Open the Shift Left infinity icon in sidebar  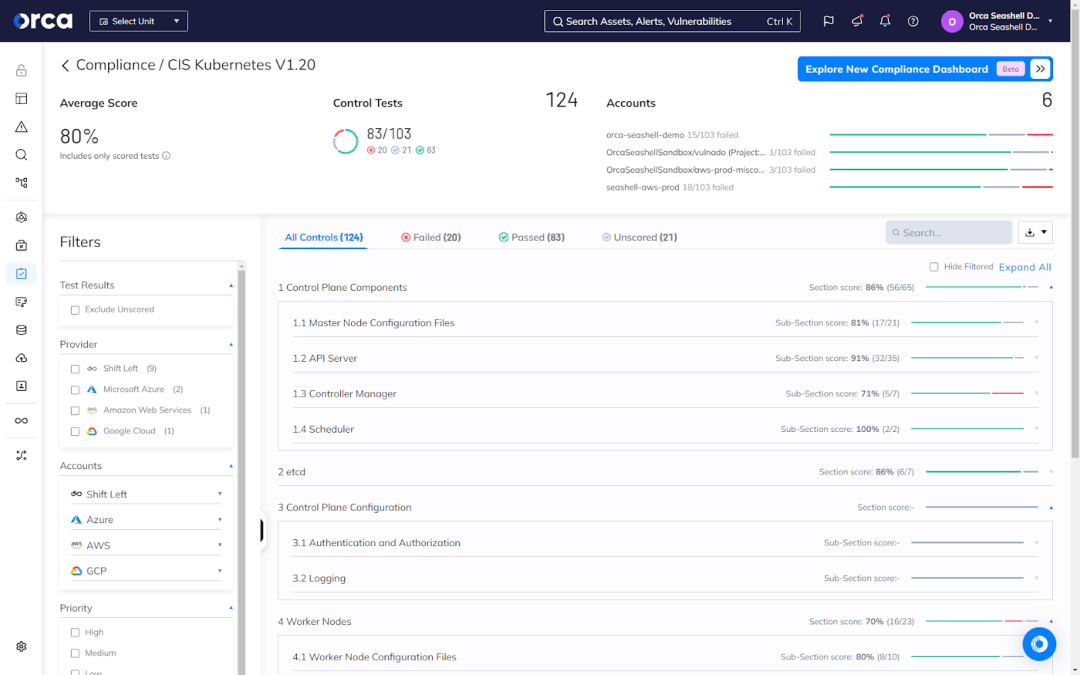(21, 421)
